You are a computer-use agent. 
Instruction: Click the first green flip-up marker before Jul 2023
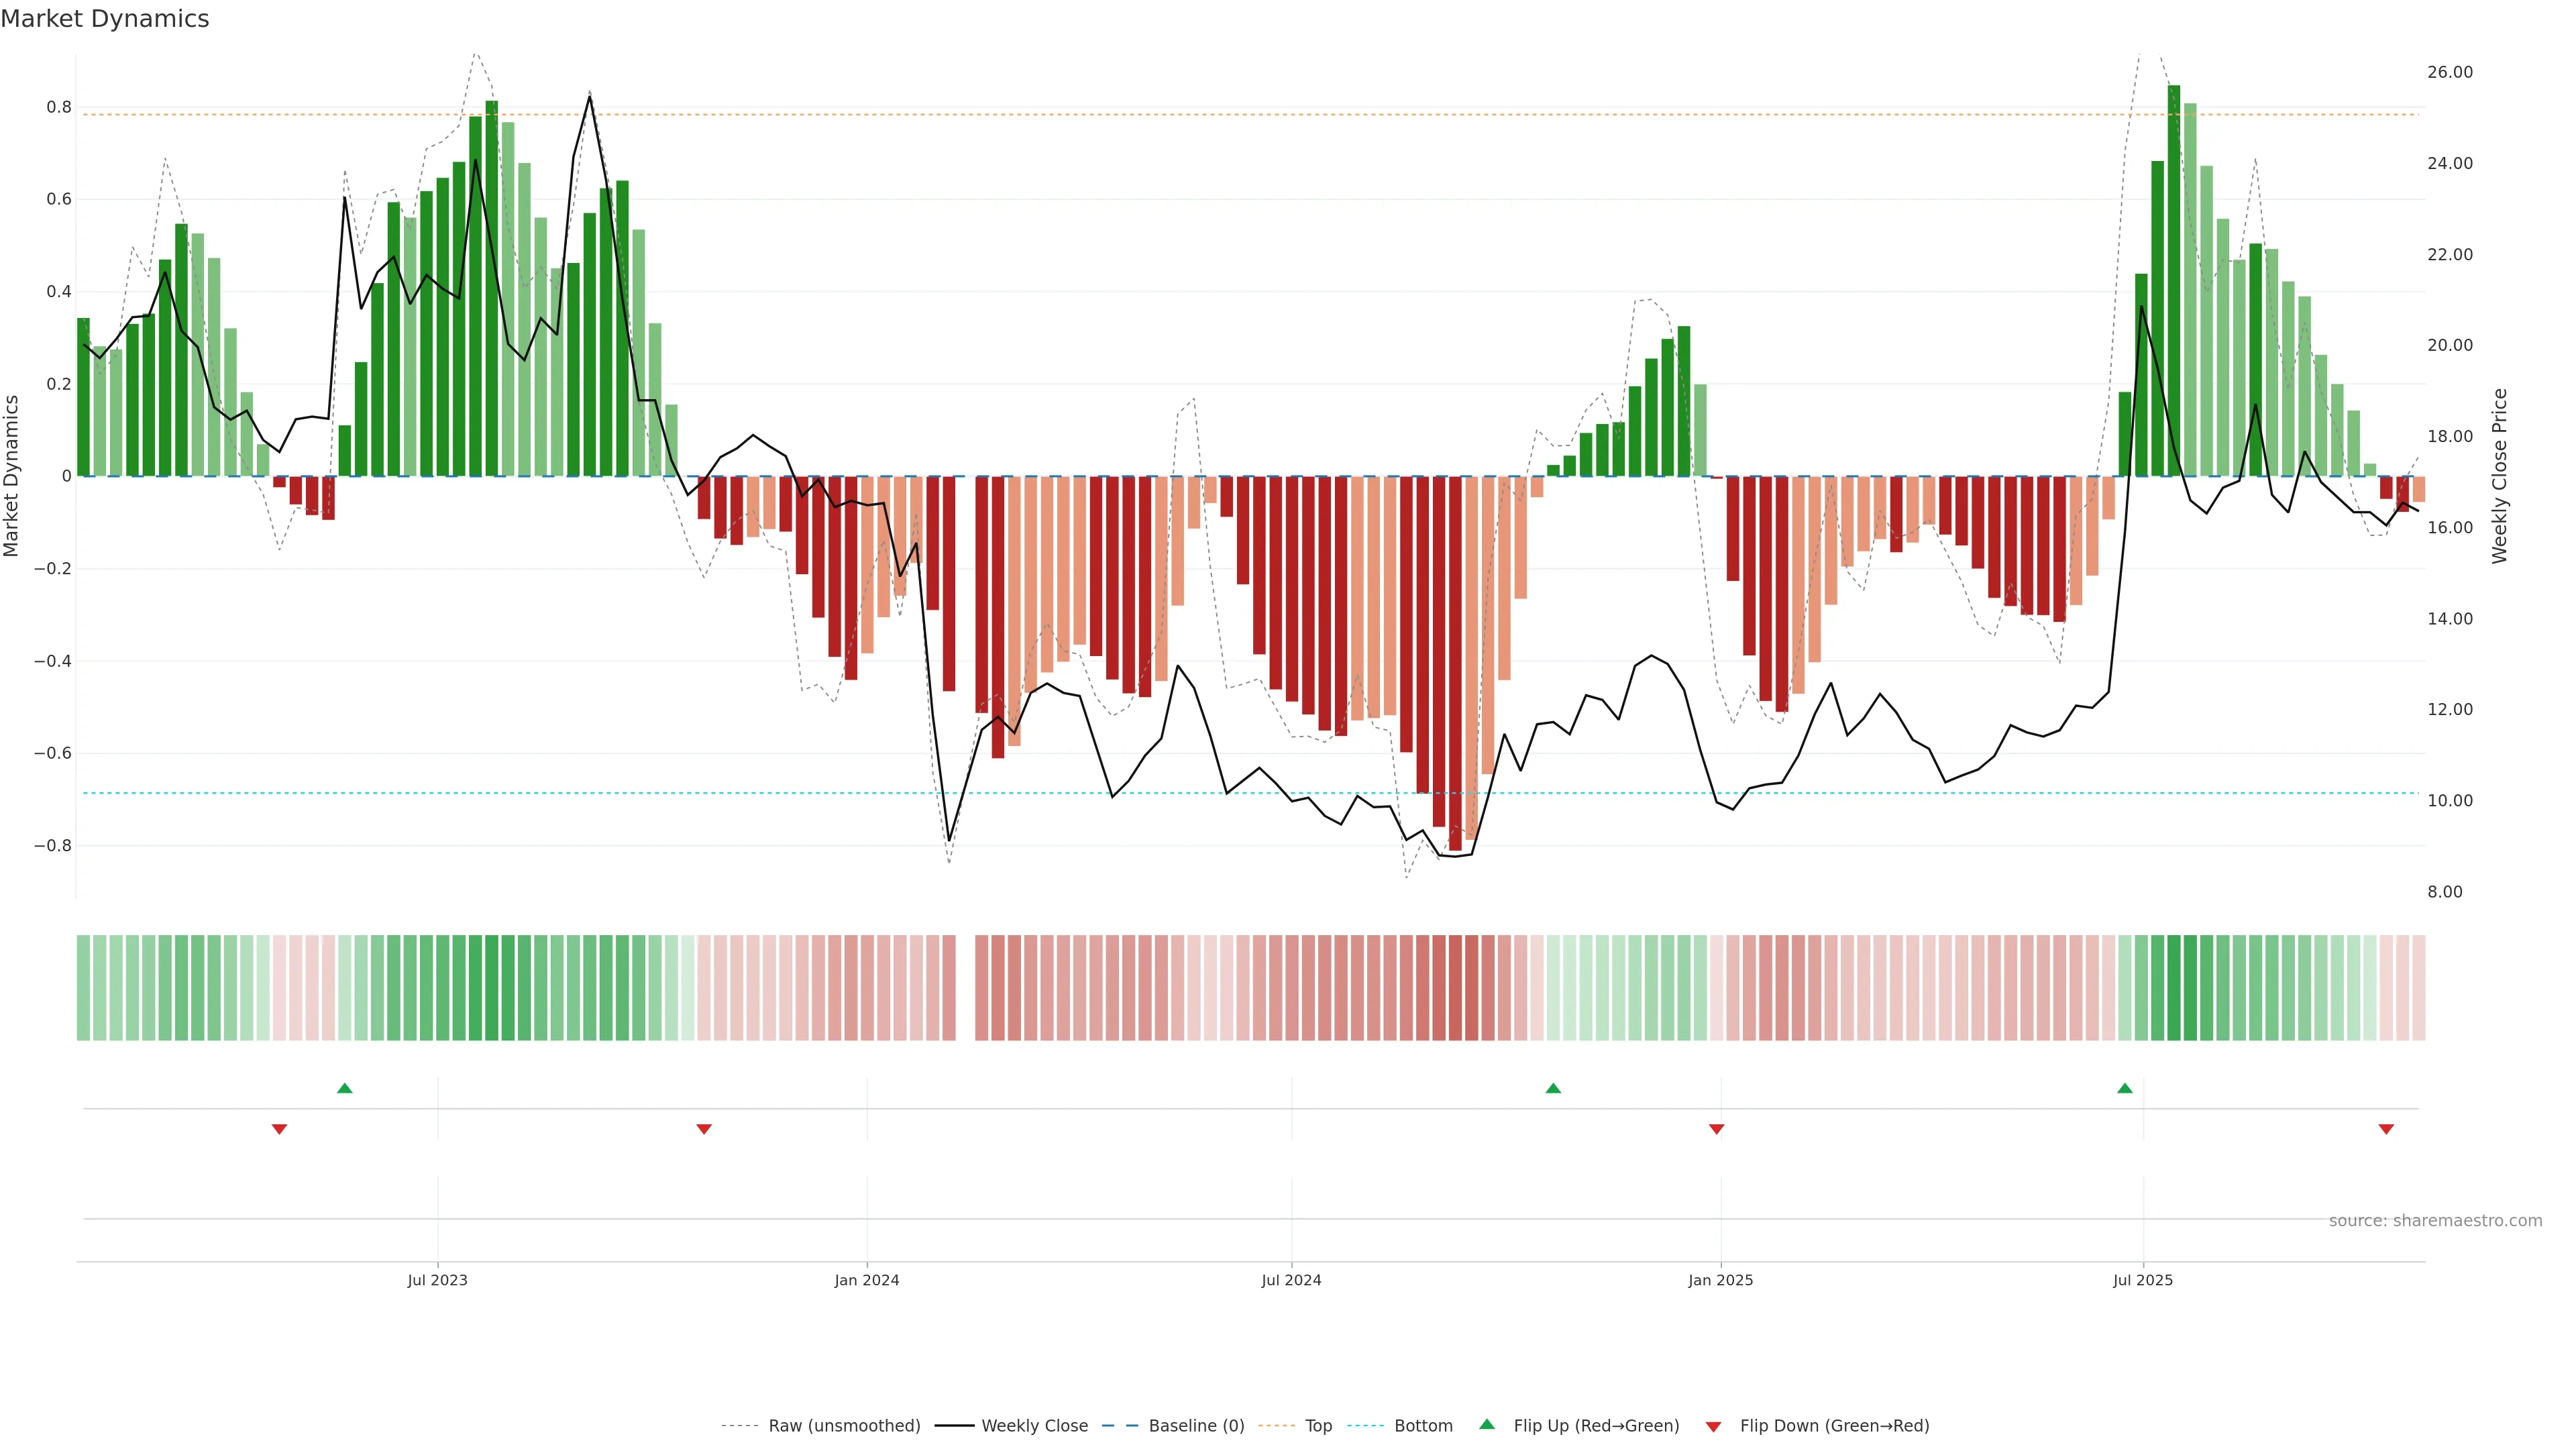click(345, 1088)
